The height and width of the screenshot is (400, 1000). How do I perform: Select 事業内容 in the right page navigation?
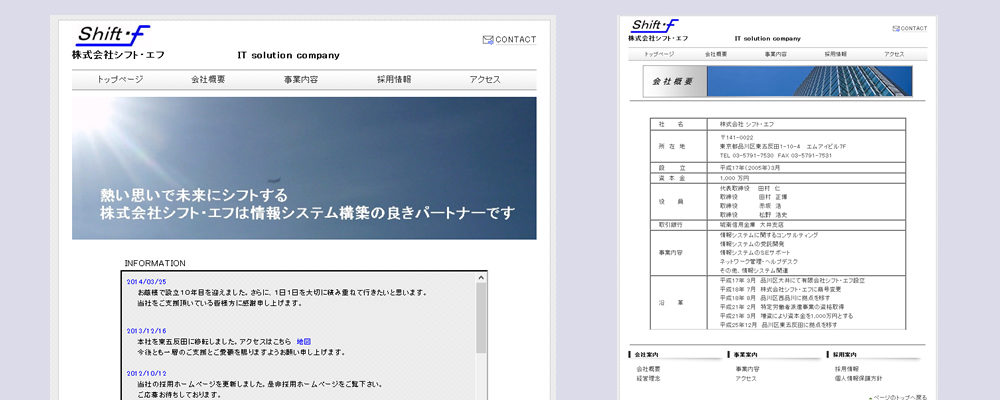[776, 54]
